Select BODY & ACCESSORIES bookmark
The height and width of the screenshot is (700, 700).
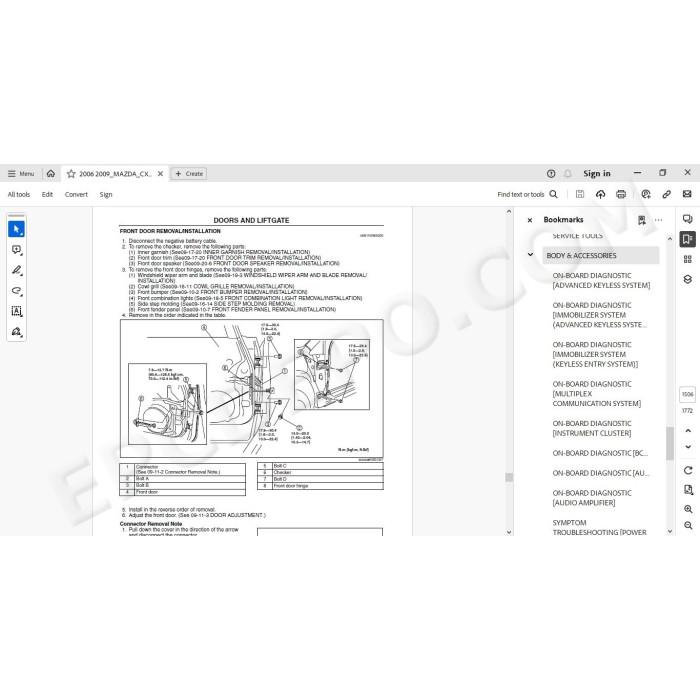click(601, 255)
